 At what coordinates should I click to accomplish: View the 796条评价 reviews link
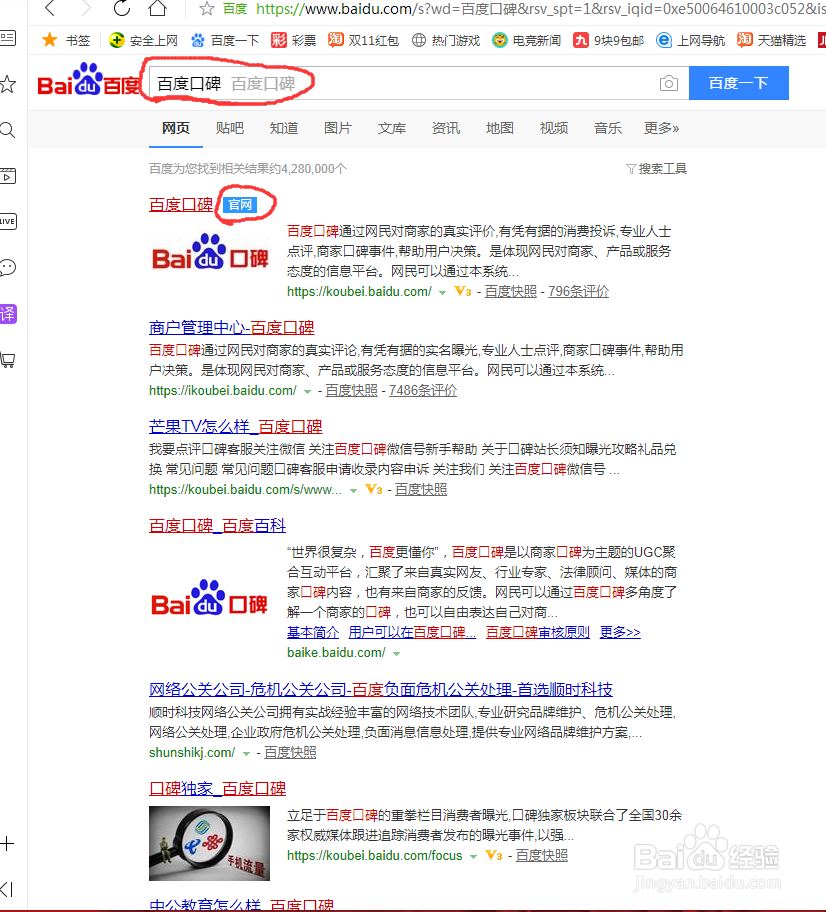578,291
